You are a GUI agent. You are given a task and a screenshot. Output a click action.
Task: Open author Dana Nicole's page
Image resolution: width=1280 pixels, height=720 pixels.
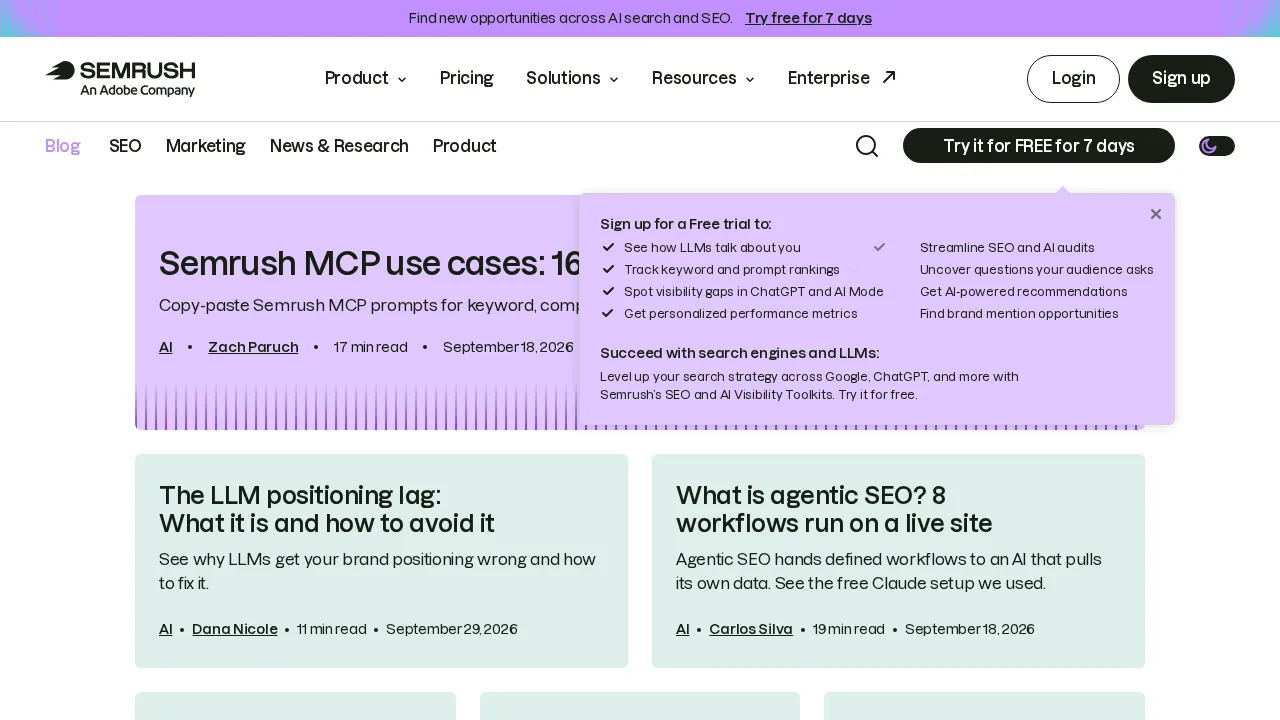point(235,629)
